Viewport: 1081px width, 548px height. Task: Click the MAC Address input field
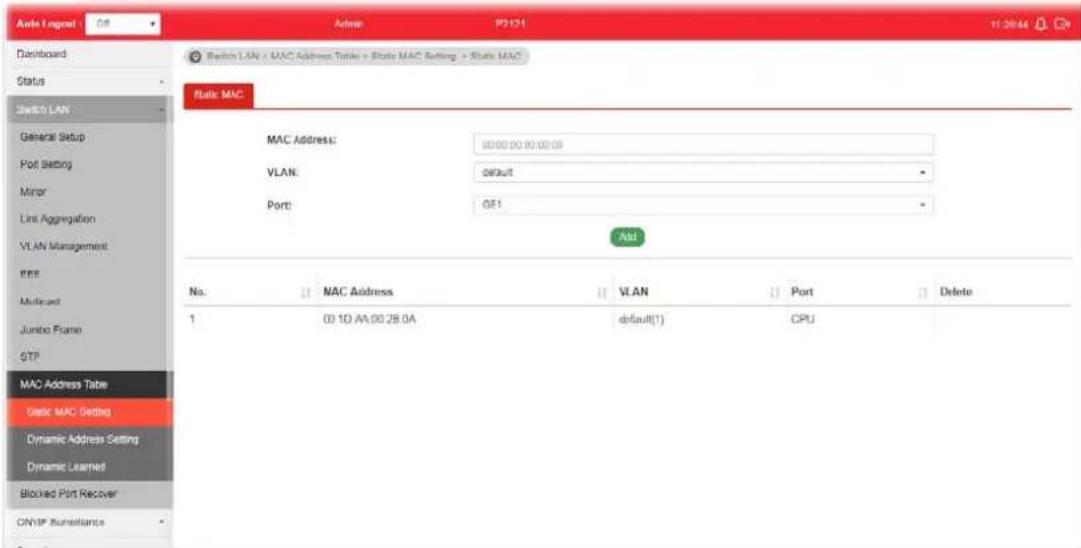[x=703, y=144]
